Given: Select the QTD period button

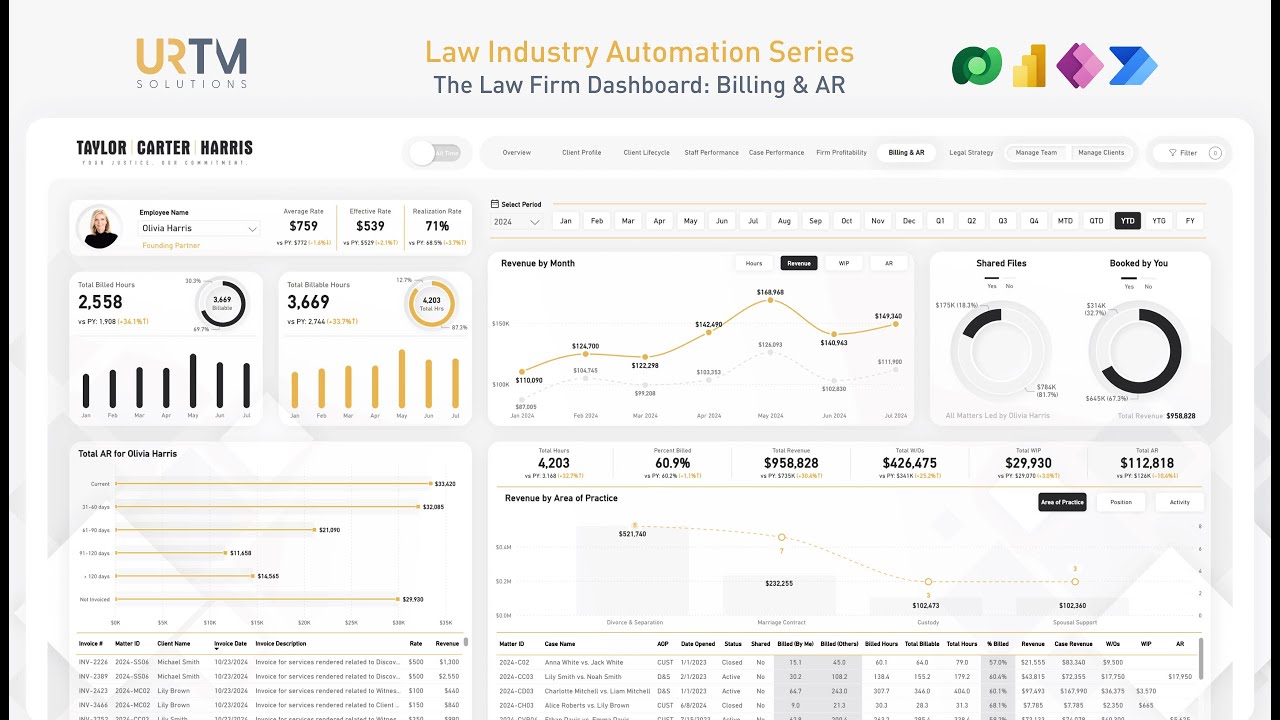Looking at the screenshot, I should click(1096, 221).
